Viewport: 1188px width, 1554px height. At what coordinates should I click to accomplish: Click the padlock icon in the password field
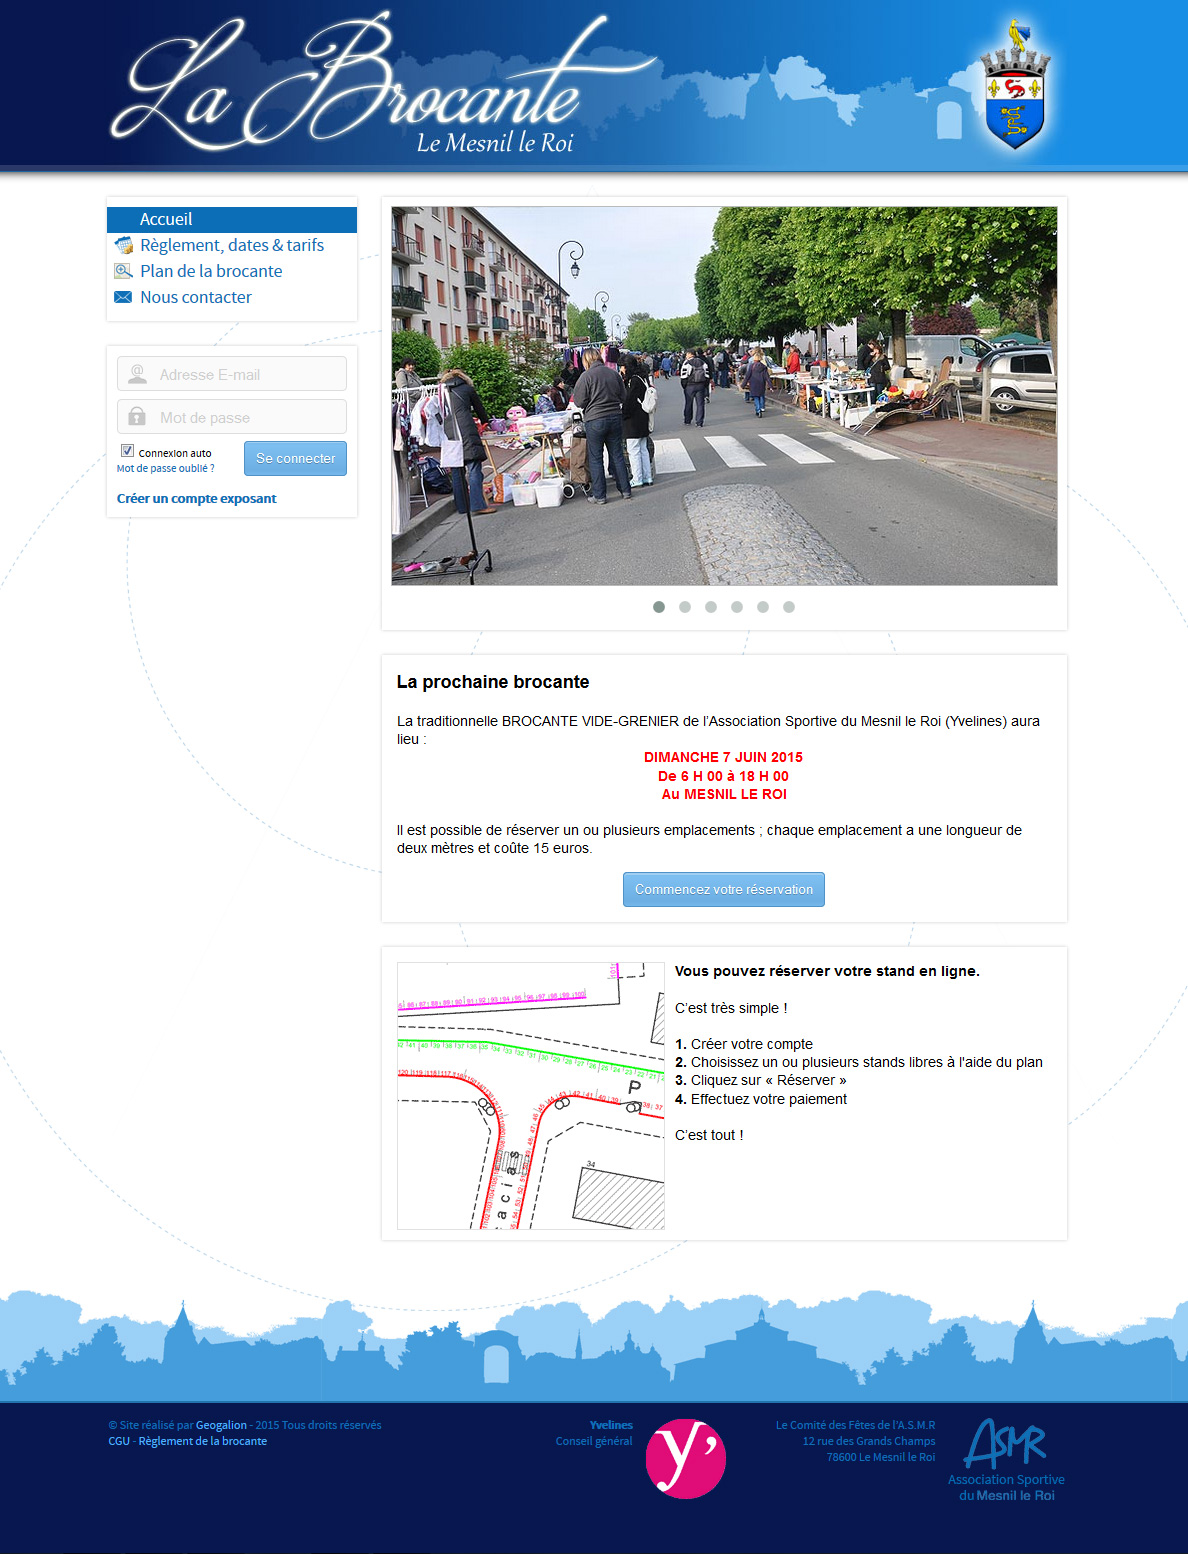[138, 417]
